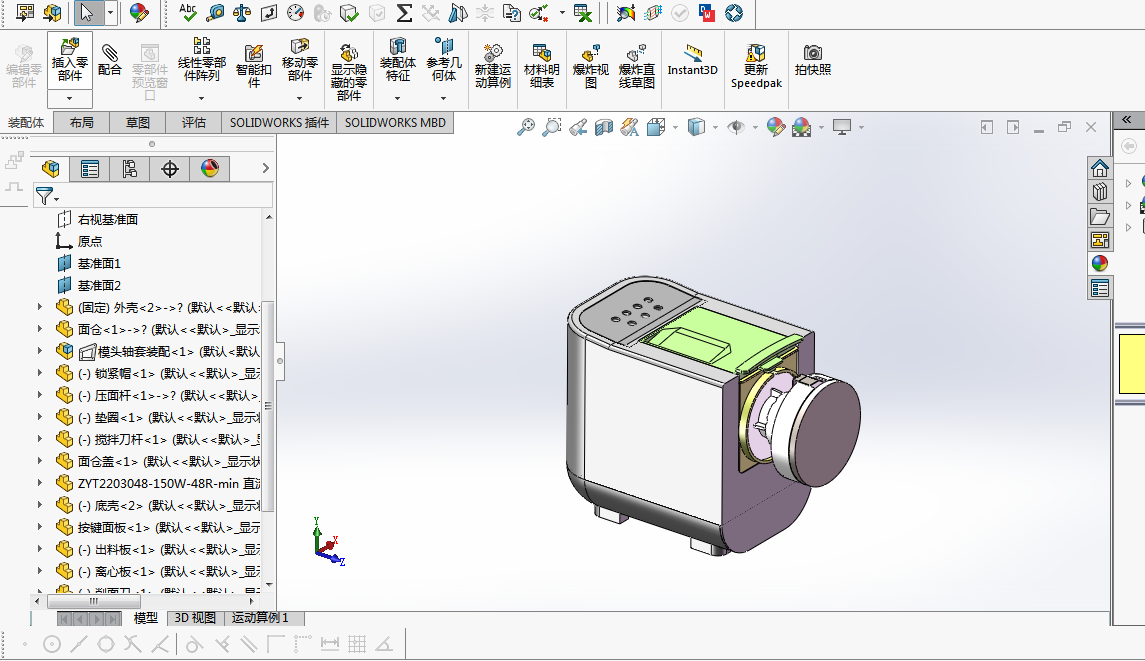Select 右视基准面 in the tree
The height and width of the screenshot is (661, 1145).
[107, 219]
